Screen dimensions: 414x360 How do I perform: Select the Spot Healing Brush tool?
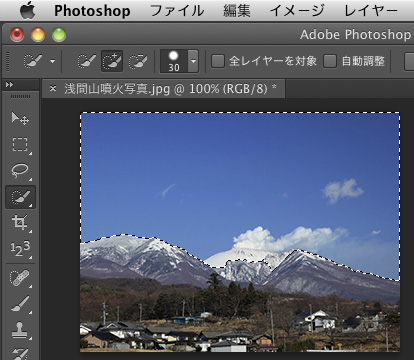(x=20, y=278)
